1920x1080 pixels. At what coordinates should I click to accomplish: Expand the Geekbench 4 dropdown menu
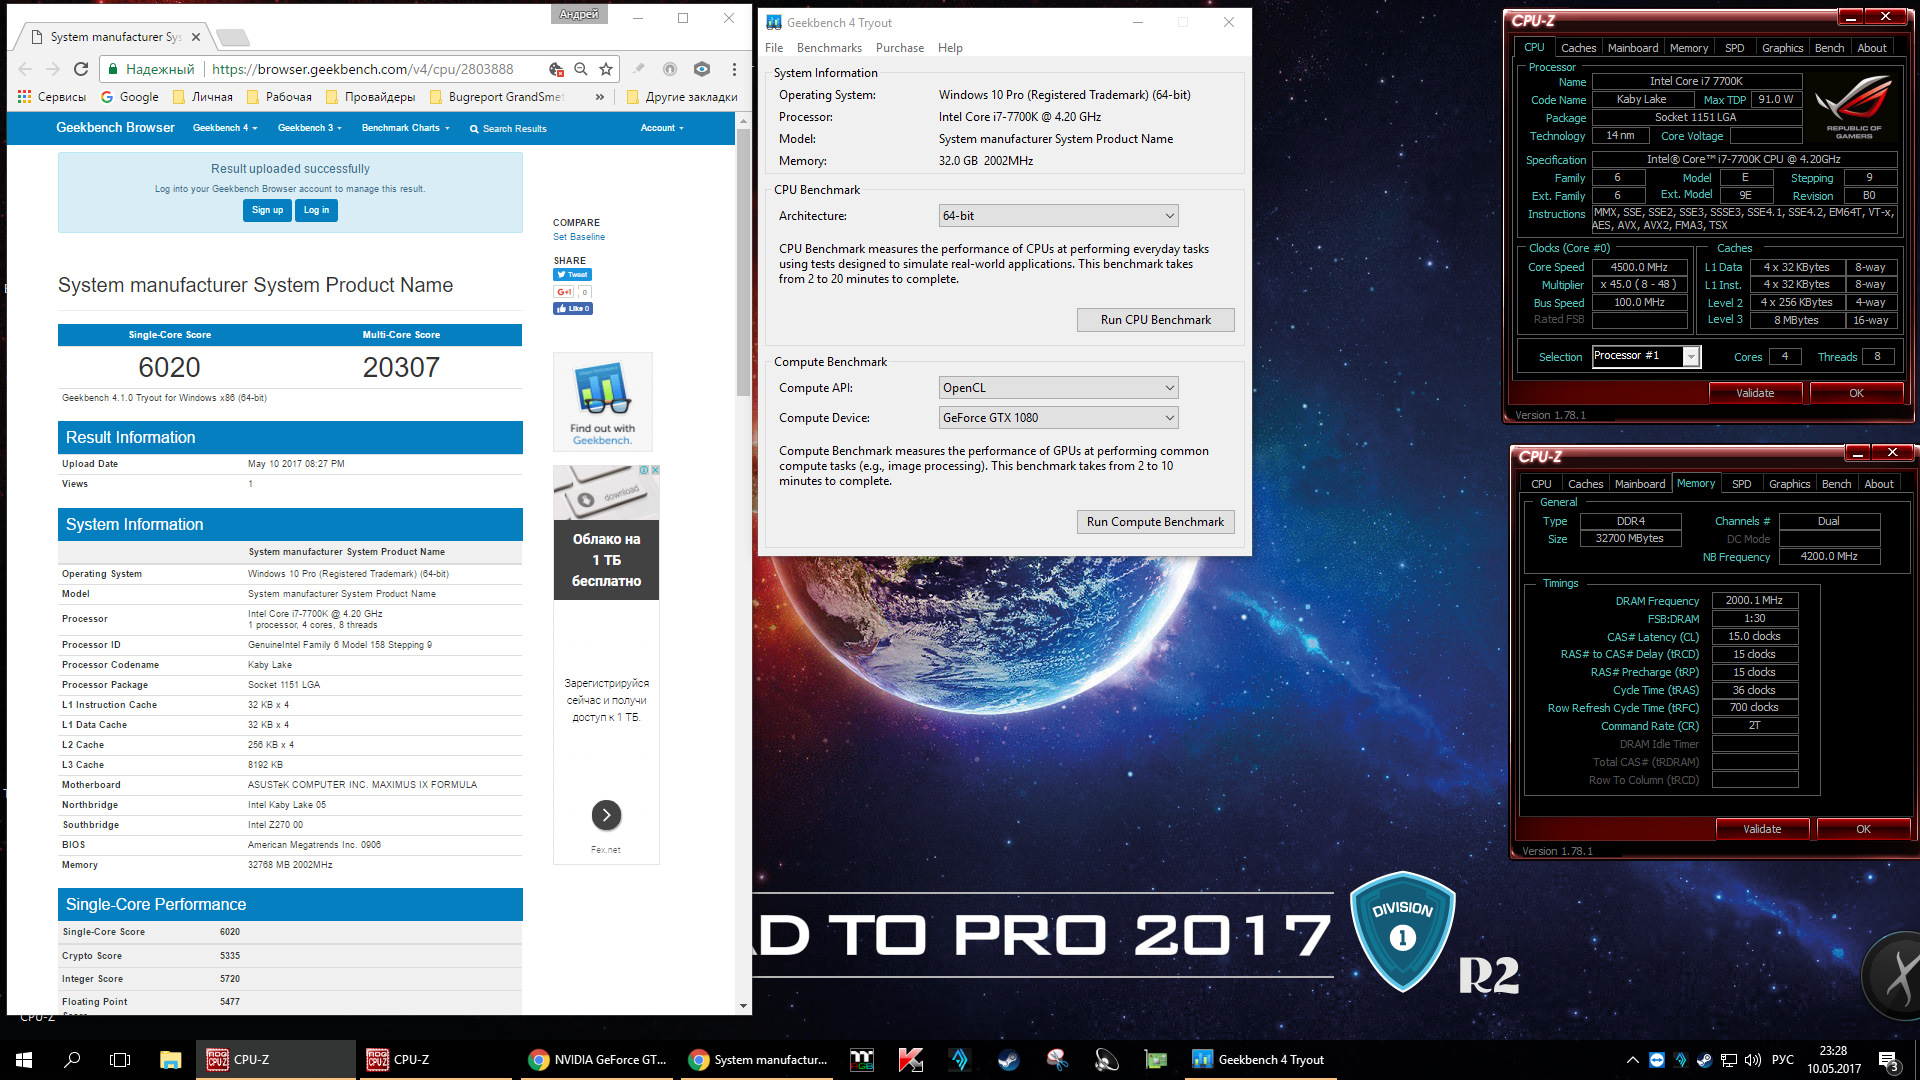click(225, 128)
